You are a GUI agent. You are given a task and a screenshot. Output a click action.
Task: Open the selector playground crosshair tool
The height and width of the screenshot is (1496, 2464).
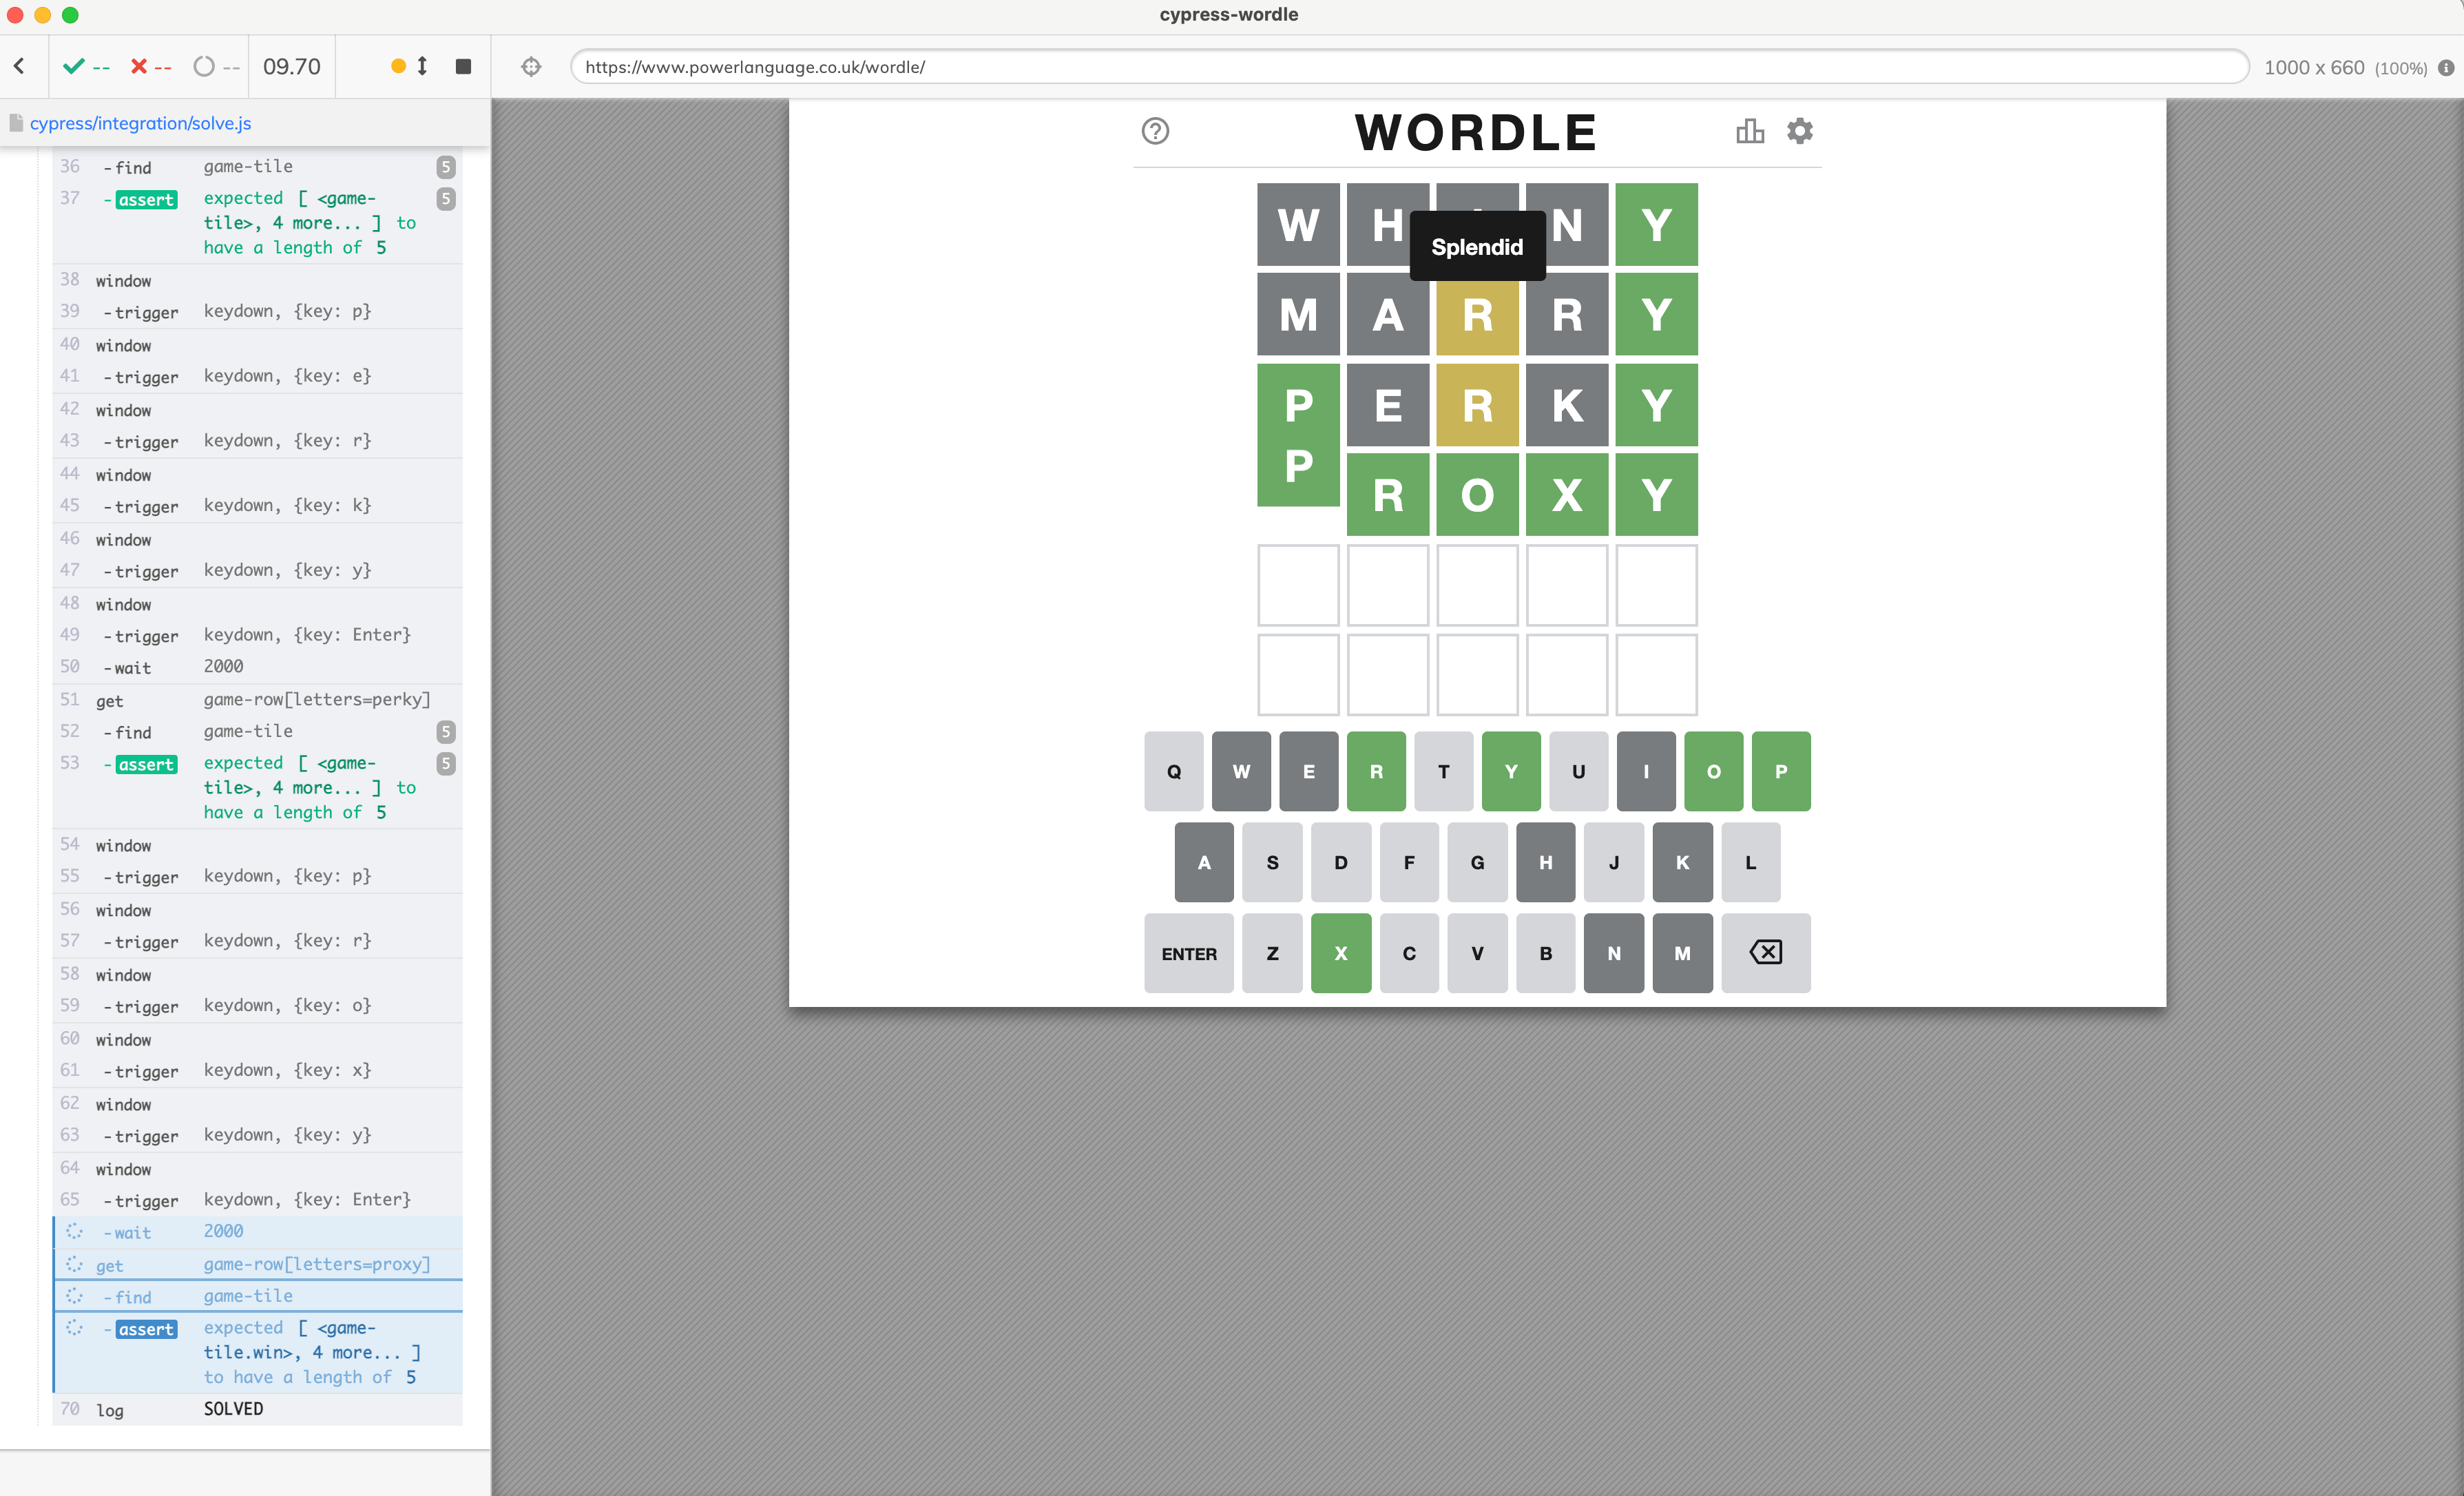tap(531, 66)
